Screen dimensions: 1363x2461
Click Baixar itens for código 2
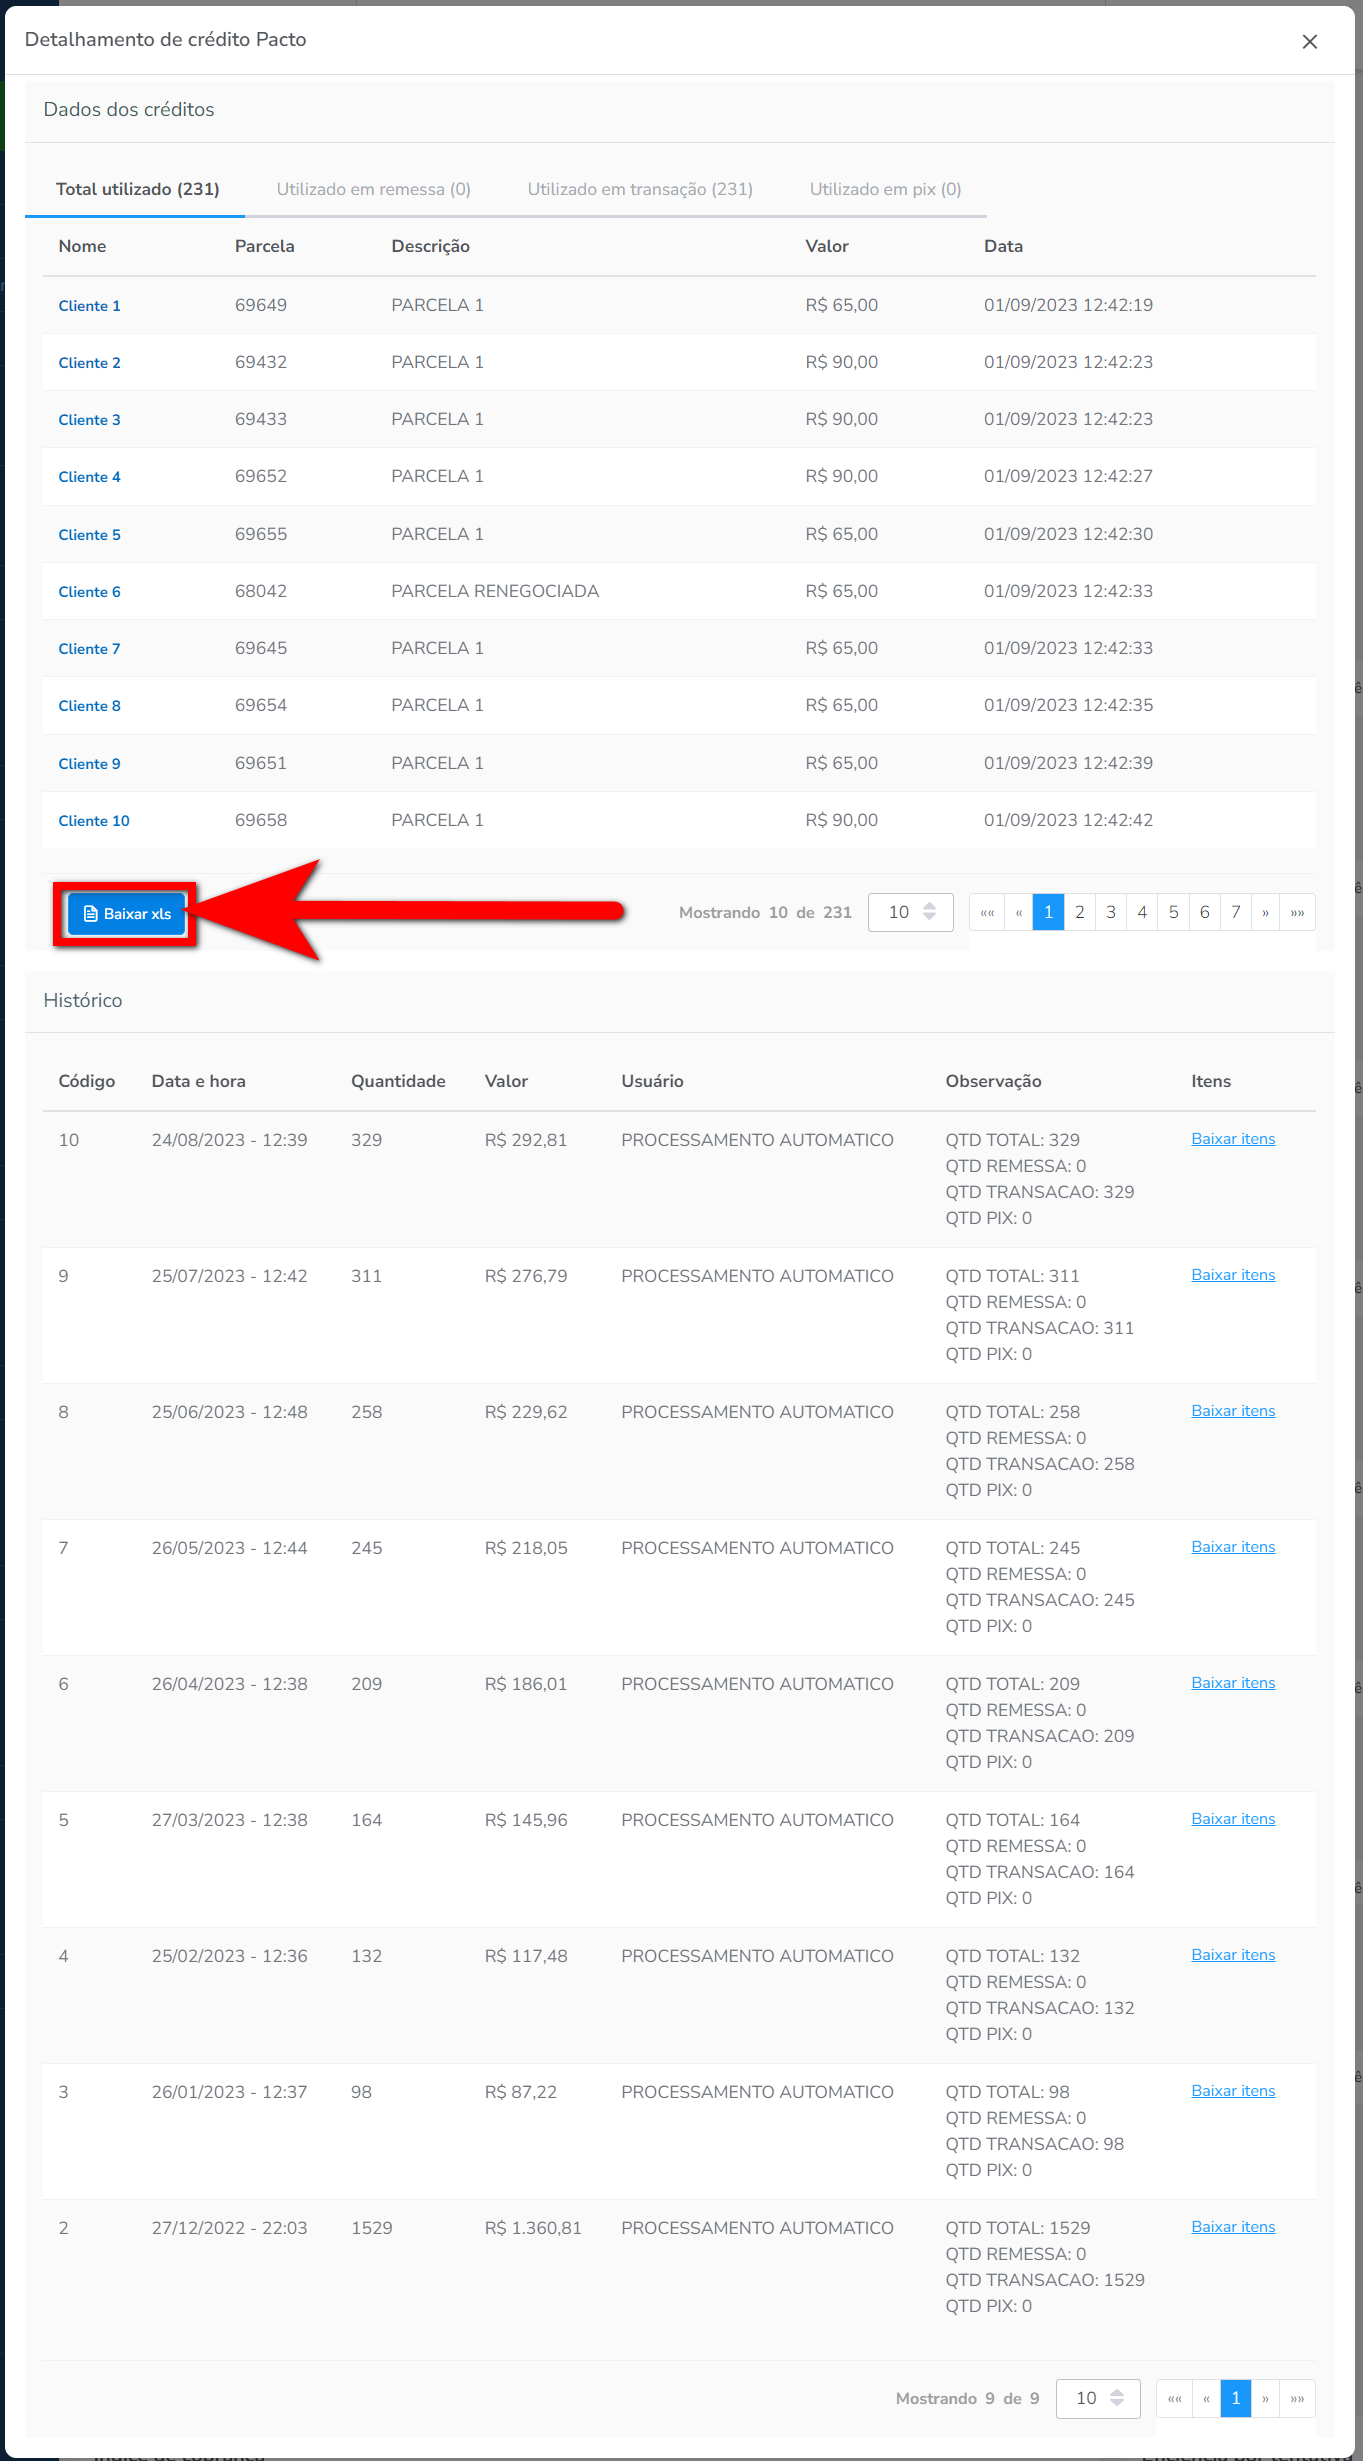click(1232, 2227)
